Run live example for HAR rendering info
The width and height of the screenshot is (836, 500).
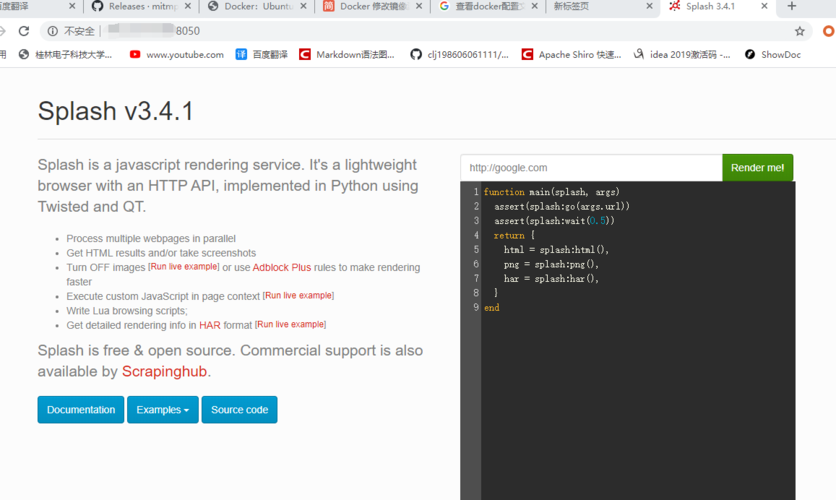coord(291,324)
